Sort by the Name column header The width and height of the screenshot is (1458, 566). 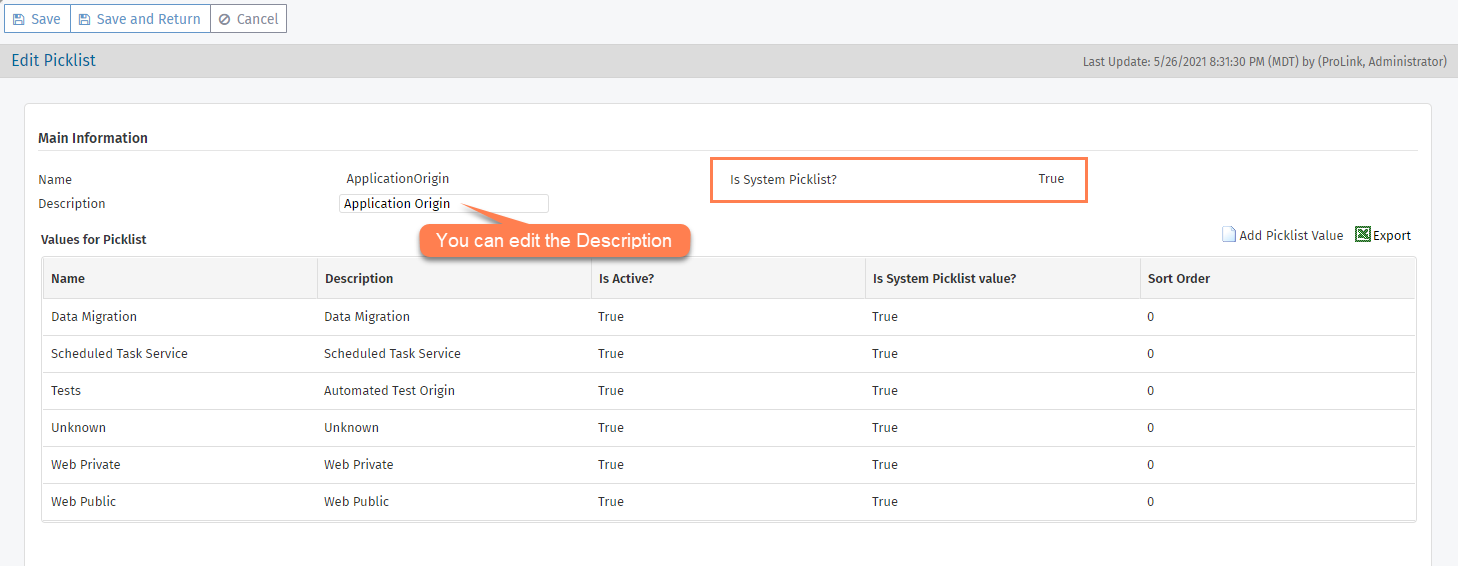(68, 279)
